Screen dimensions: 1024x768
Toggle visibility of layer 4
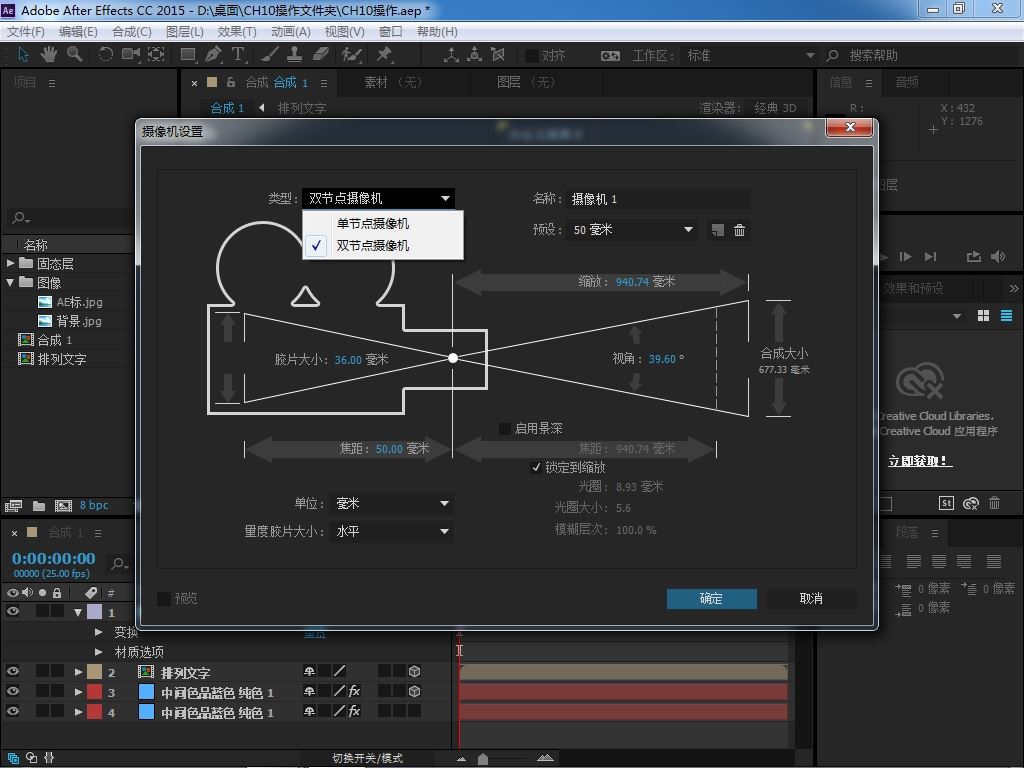(12, 711)
